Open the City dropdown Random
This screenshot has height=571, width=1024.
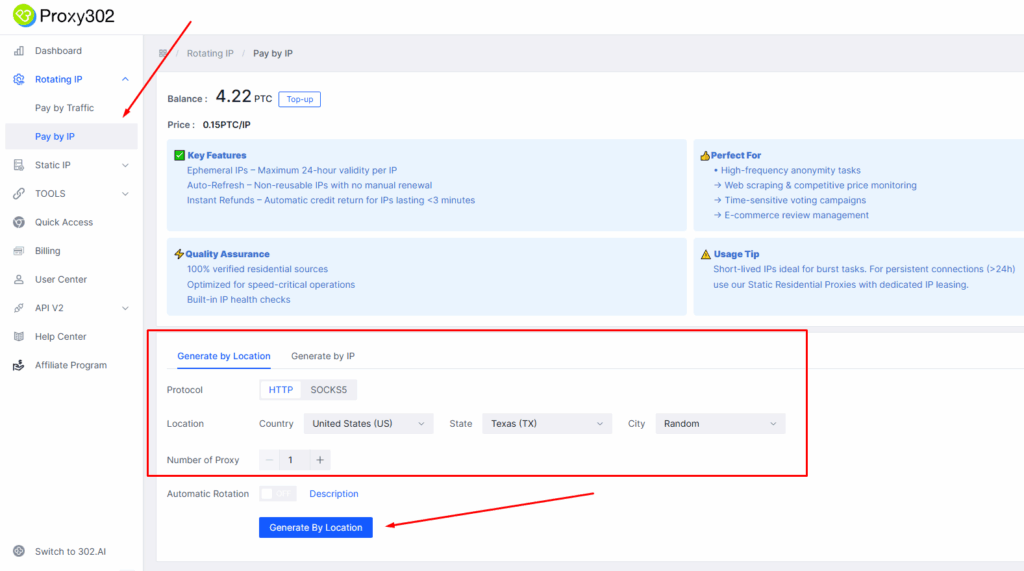(720, 423)
